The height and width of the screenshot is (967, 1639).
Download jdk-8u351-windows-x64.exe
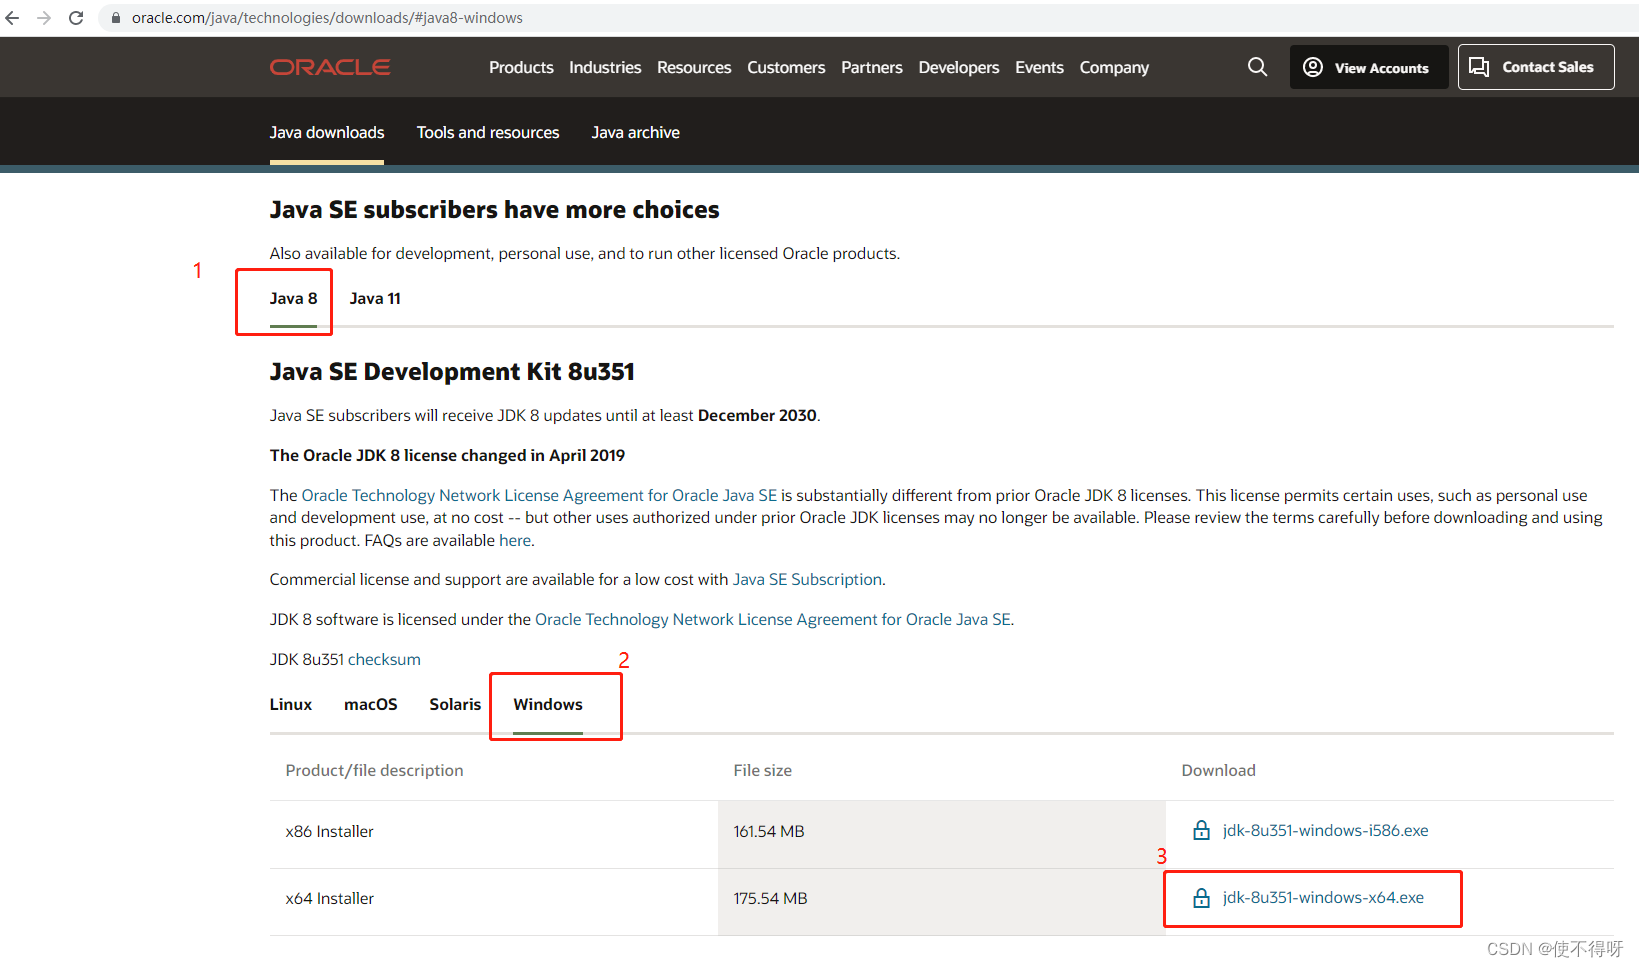(x=1323, y=898)
